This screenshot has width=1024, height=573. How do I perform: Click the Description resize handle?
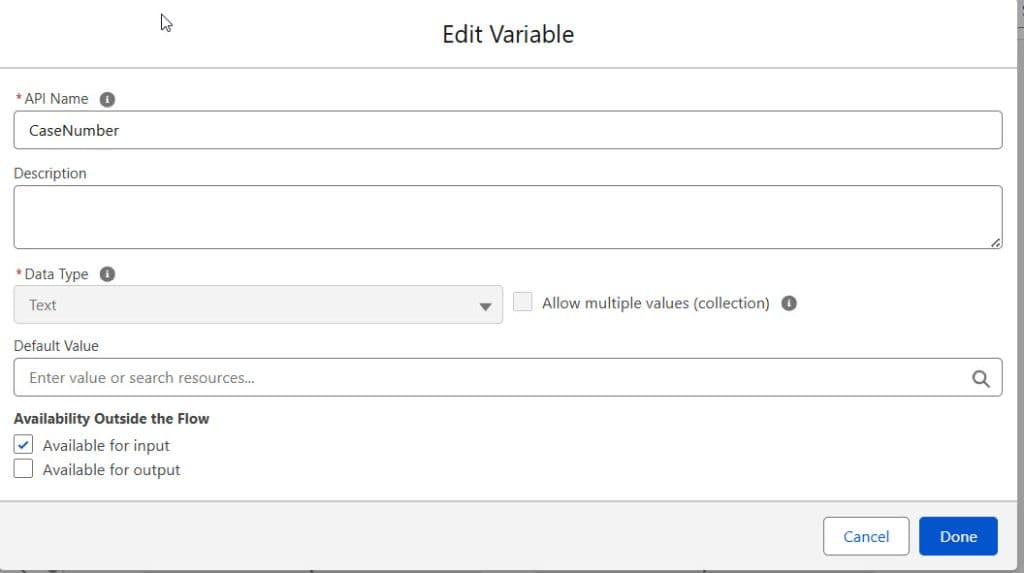coord(995,242)
